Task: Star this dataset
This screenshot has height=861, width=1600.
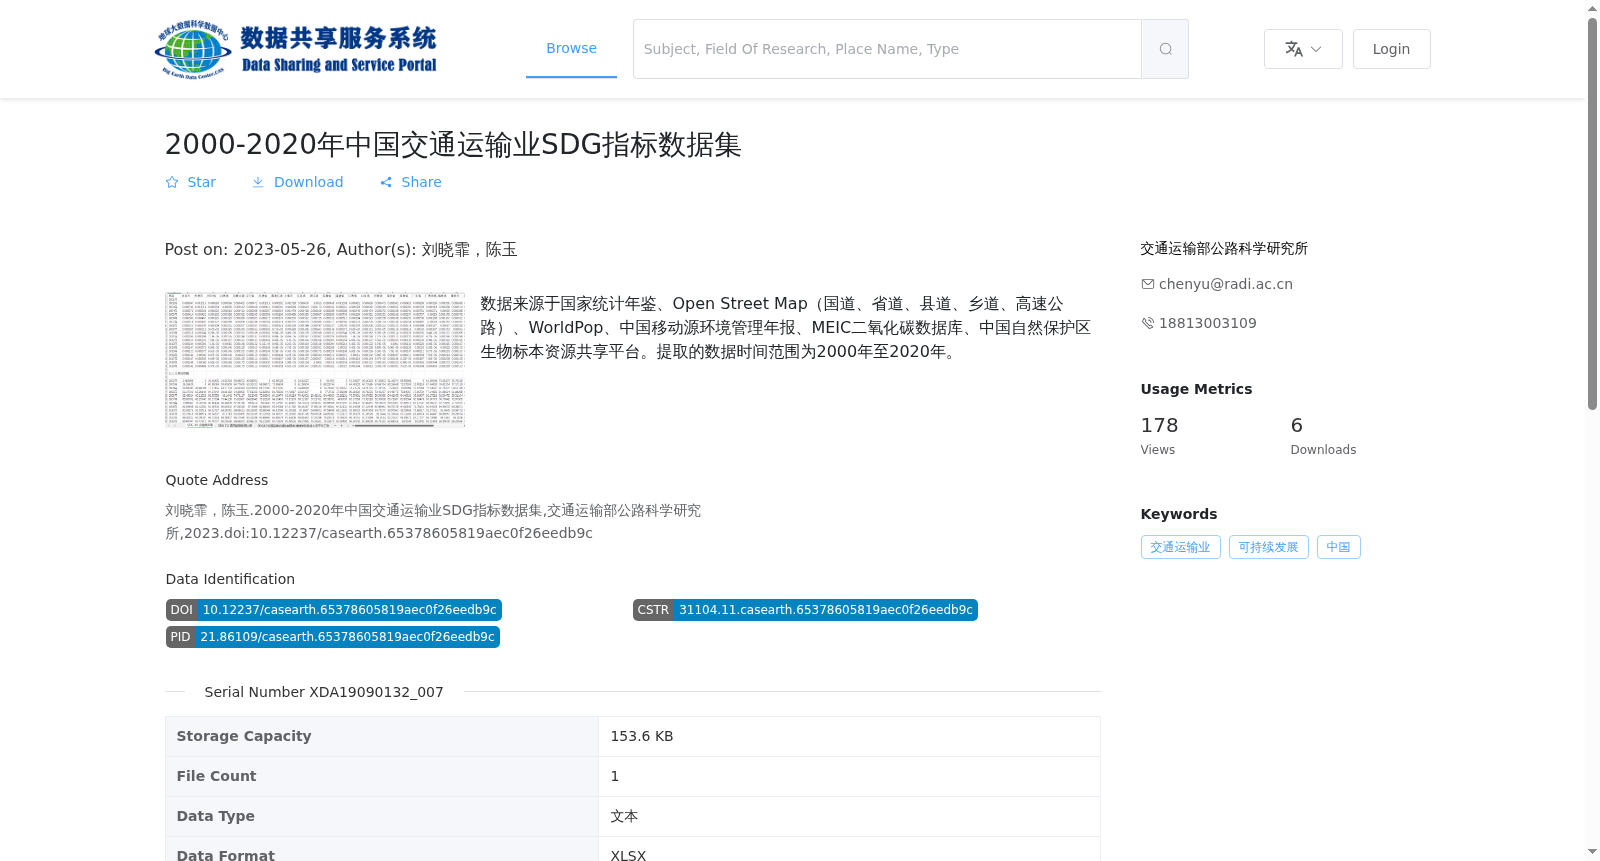Action: pyautogui.click(x=190, y=182)
